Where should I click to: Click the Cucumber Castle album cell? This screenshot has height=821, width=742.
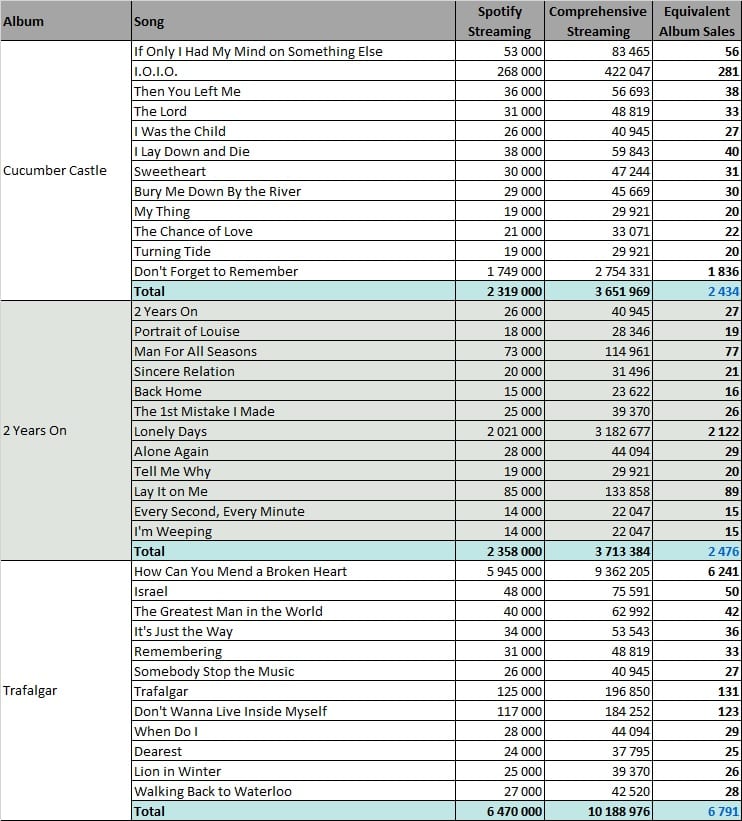65,171
